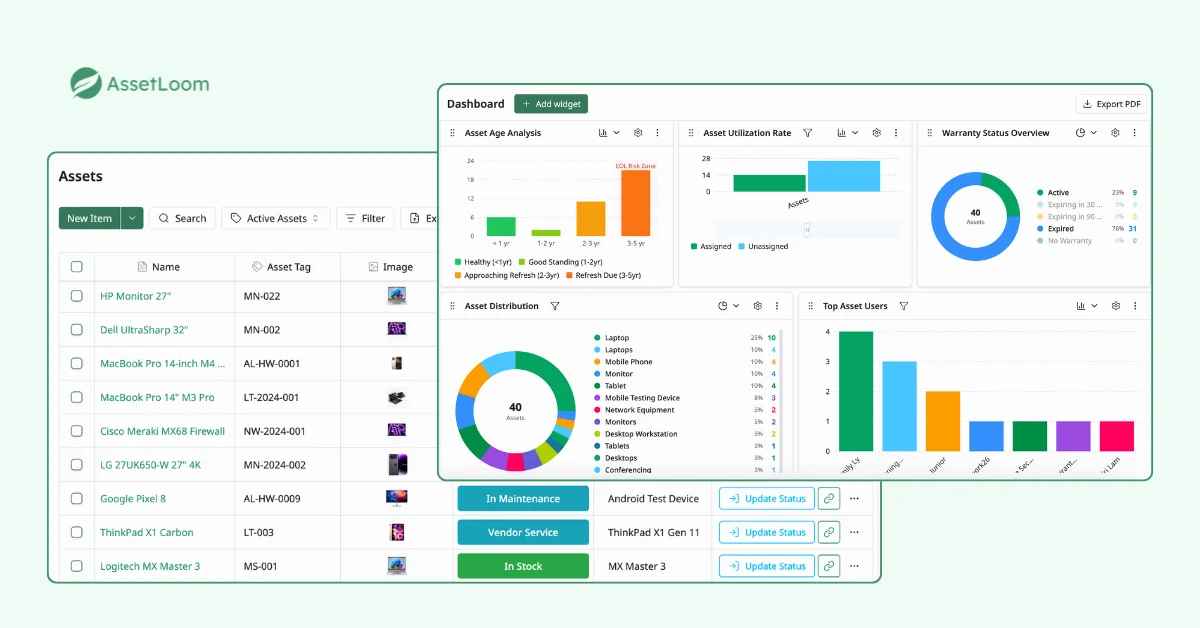Click the Add widget button
Screen dimensions: 1200x628
[x=551, y=104]
